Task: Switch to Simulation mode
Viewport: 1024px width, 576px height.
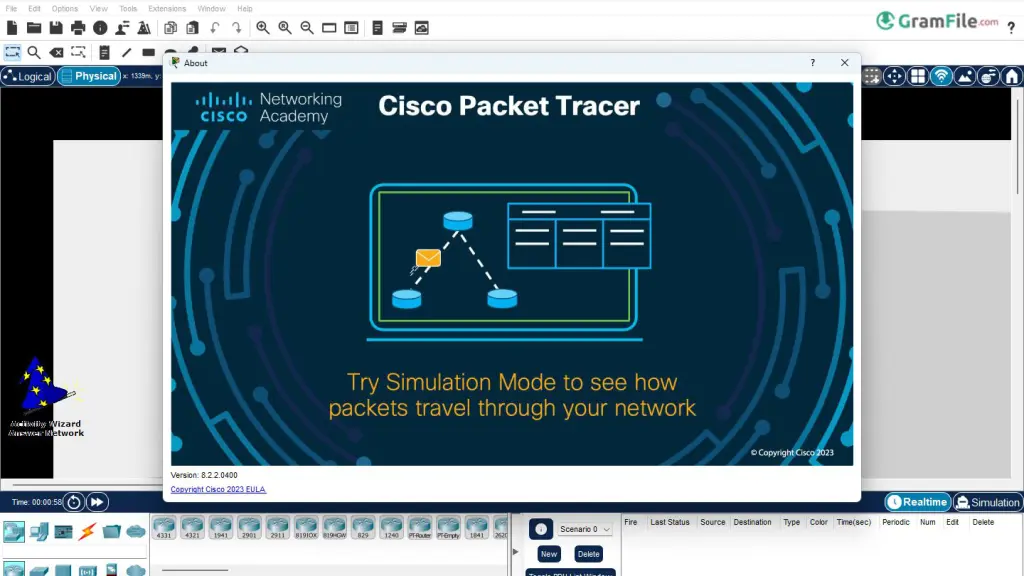Action: (x=988, y=502)
